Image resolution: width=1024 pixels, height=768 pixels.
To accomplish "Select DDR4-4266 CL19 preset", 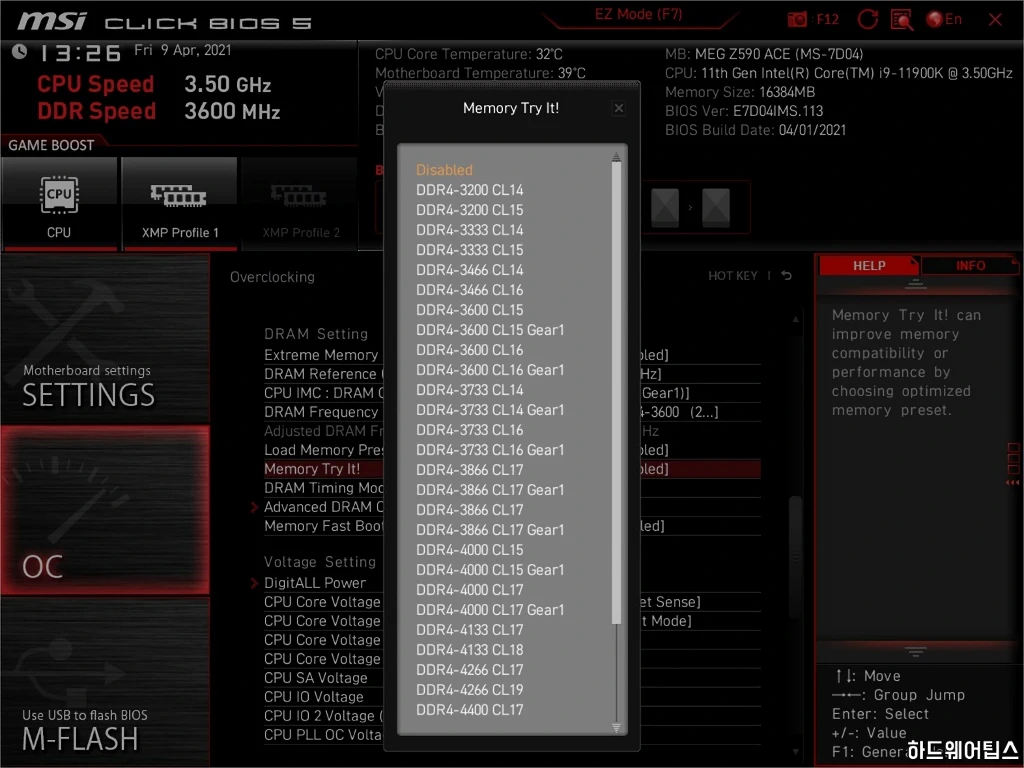I will click(x=470, y=690).
